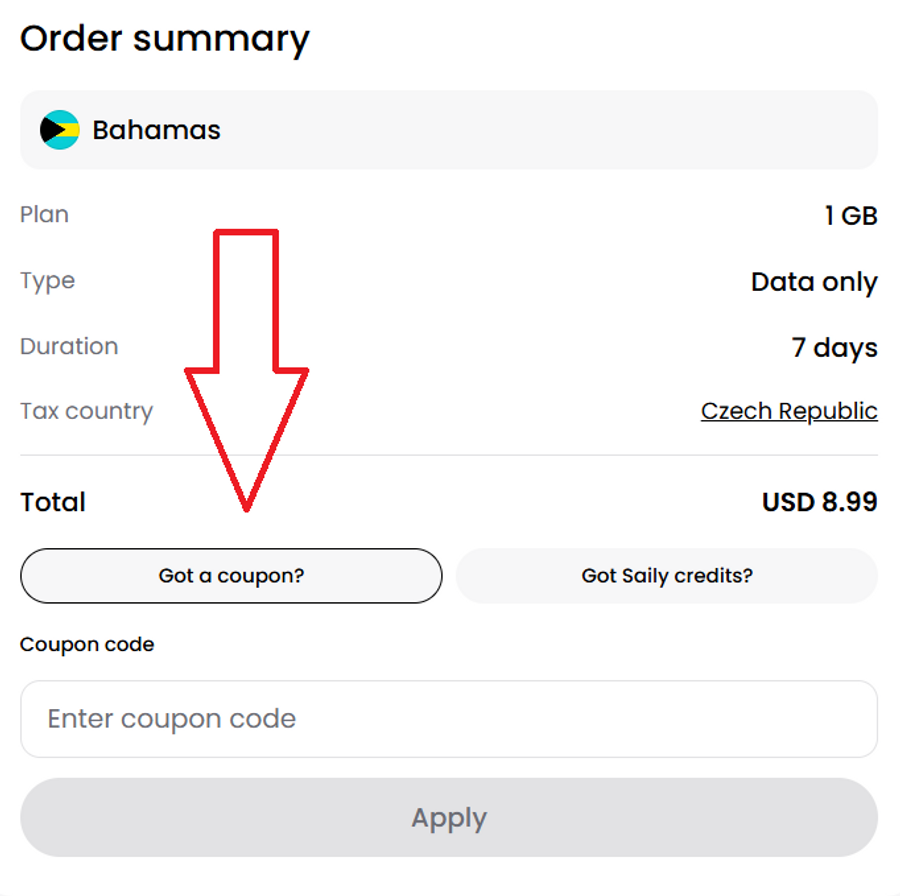Focus the Enter coupon code field

tap(449, 719)
